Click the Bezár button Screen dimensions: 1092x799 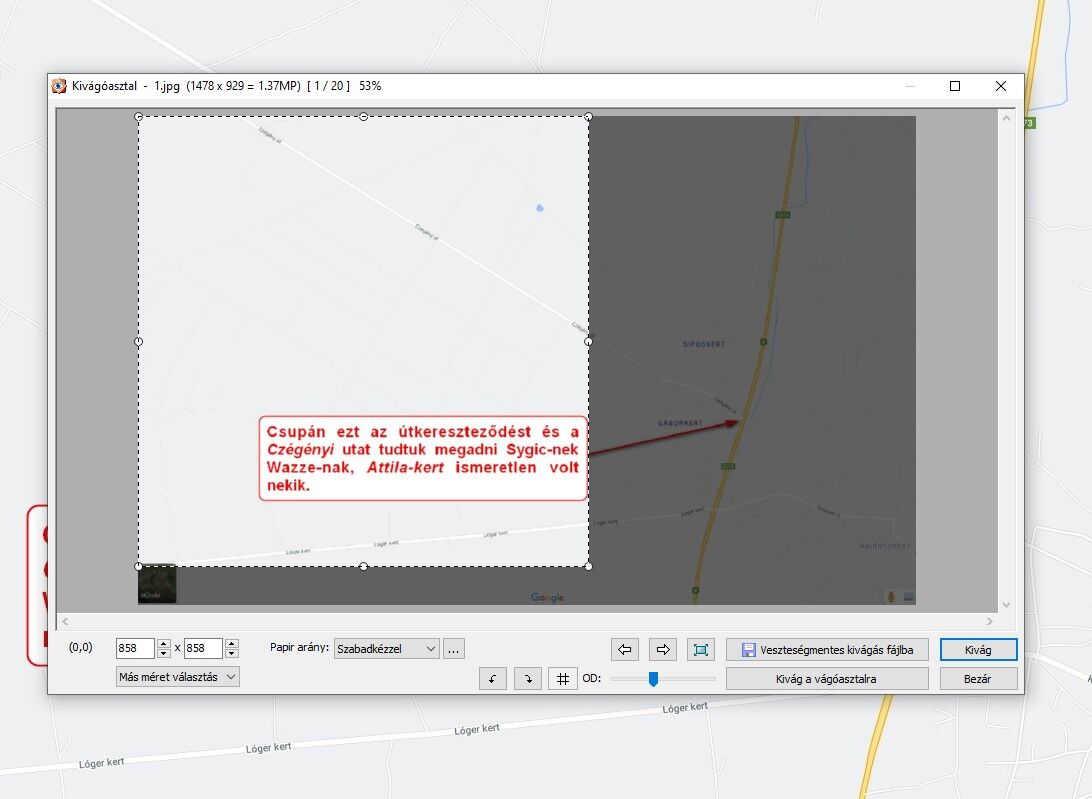click(978, 678)
